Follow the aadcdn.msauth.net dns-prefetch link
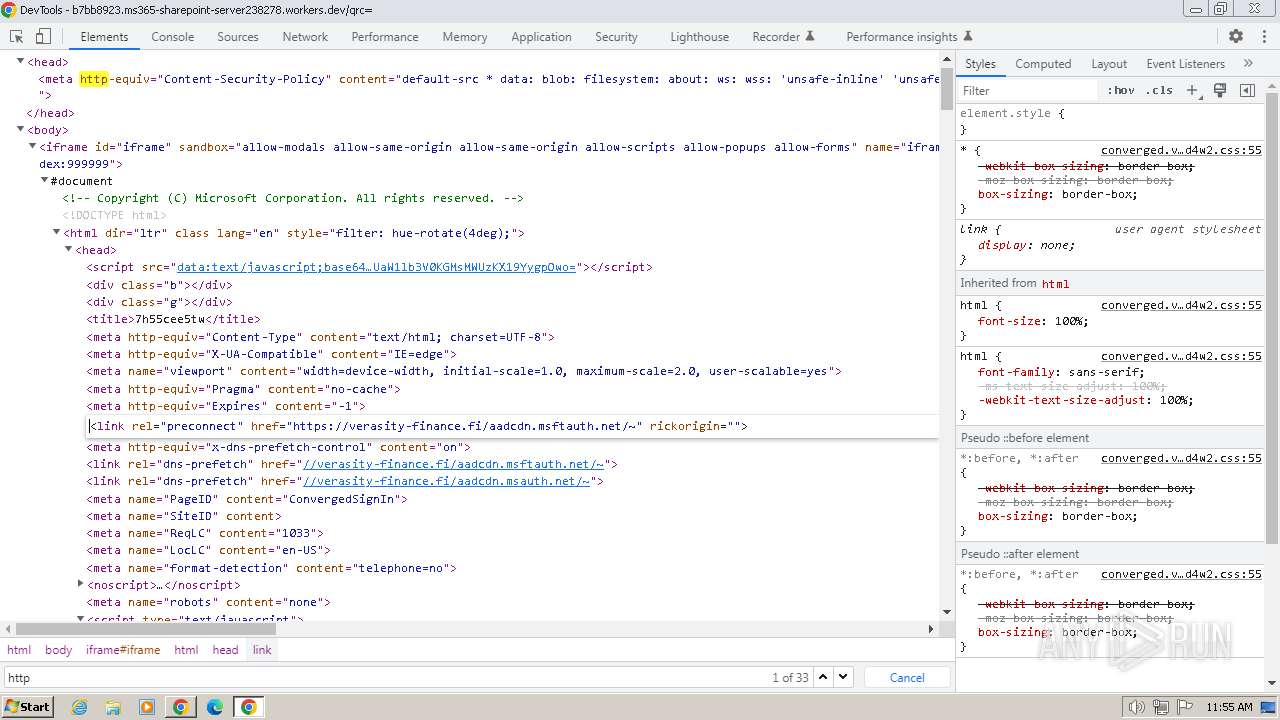 click(446, 481)
